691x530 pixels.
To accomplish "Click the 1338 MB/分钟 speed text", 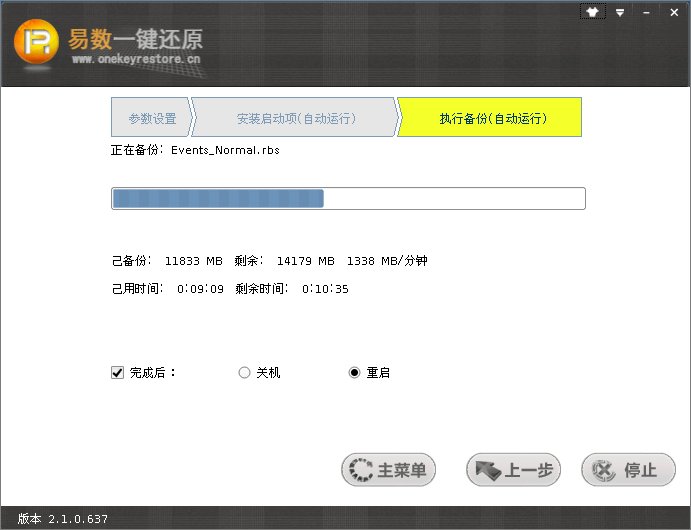I will (x=387, y=261).
